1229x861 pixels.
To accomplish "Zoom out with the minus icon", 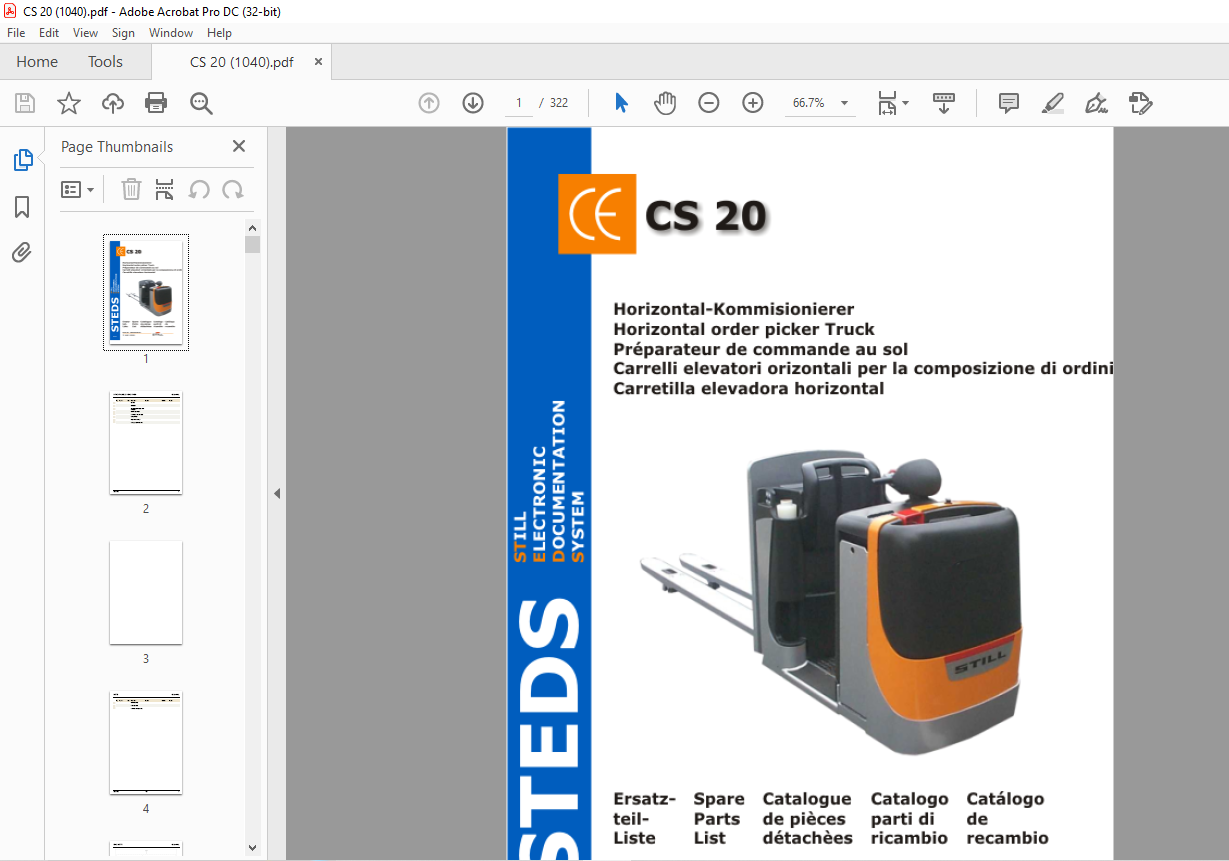I will 709,103.
